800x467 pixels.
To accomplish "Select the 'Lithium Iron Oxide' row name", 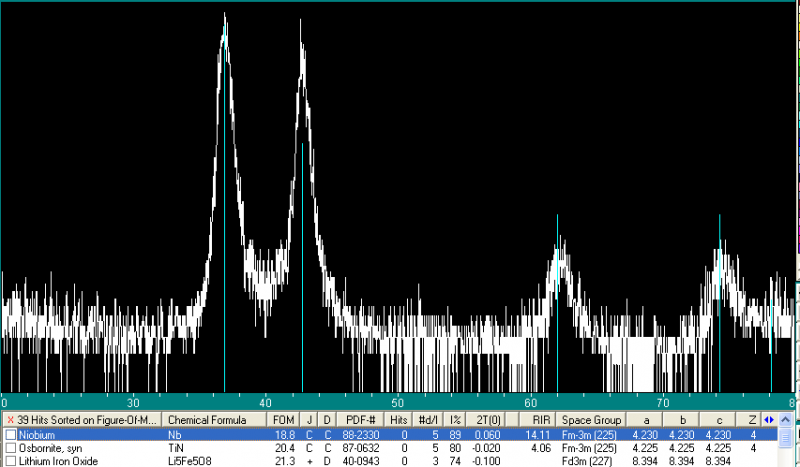I will tap(58, 461).
